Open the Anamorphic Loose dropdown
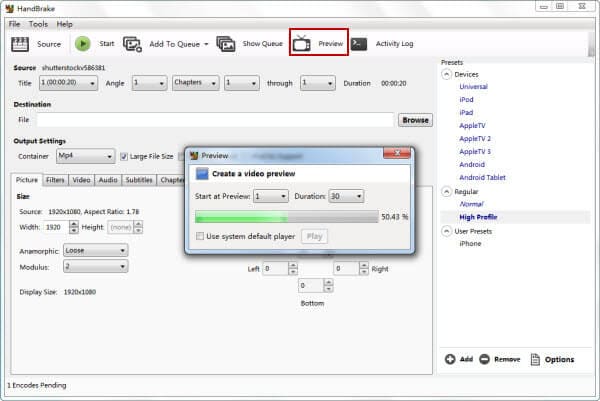600x401 pixels. click(x=96, y=250)
